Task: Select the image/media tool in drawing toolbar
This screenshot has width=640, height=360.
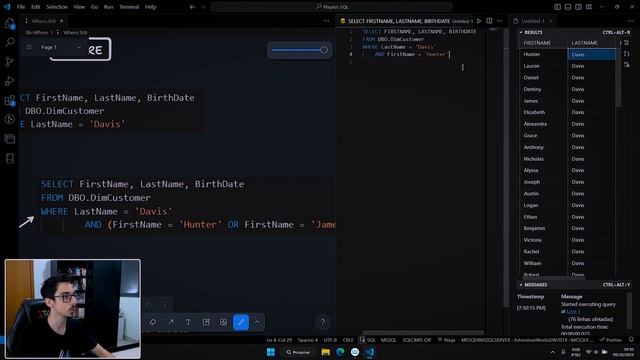Action: (x=223, y=322)
